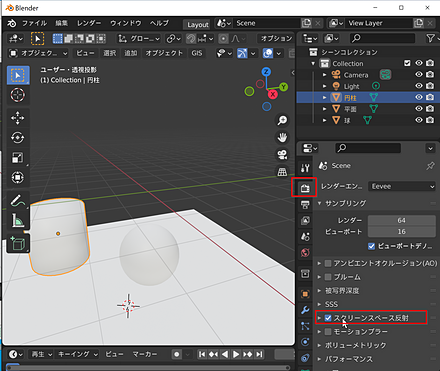Open the ファイル menu
The image size is (440, 371).
(x=34, y=23)
